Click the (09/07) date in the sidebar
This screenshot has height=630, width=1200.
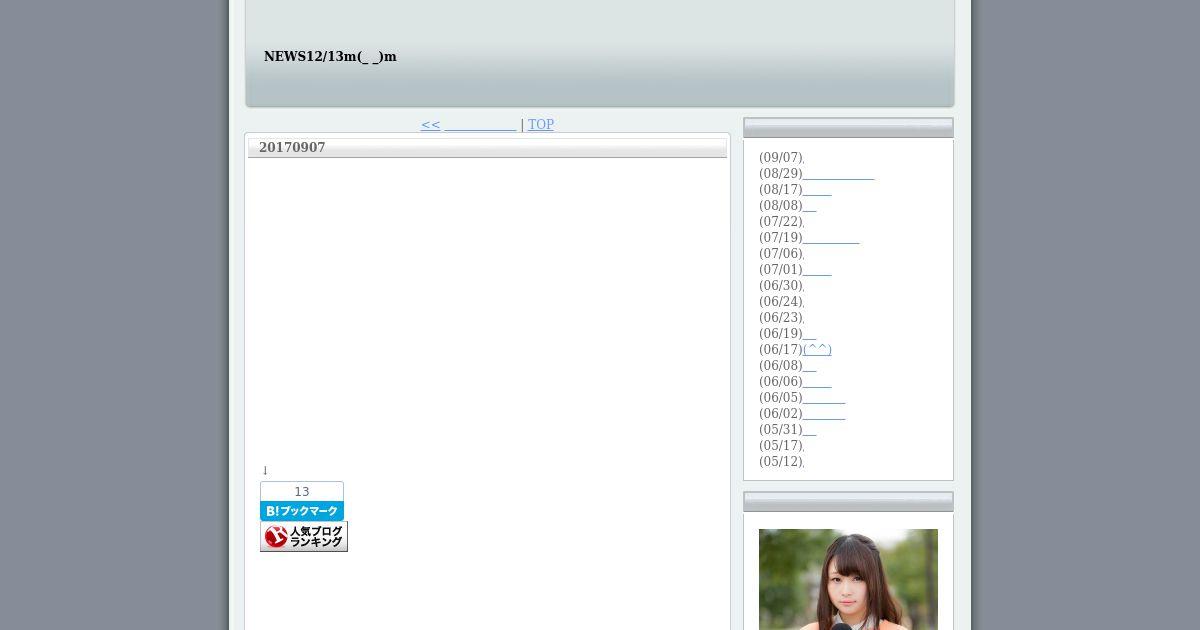[781, 158]
